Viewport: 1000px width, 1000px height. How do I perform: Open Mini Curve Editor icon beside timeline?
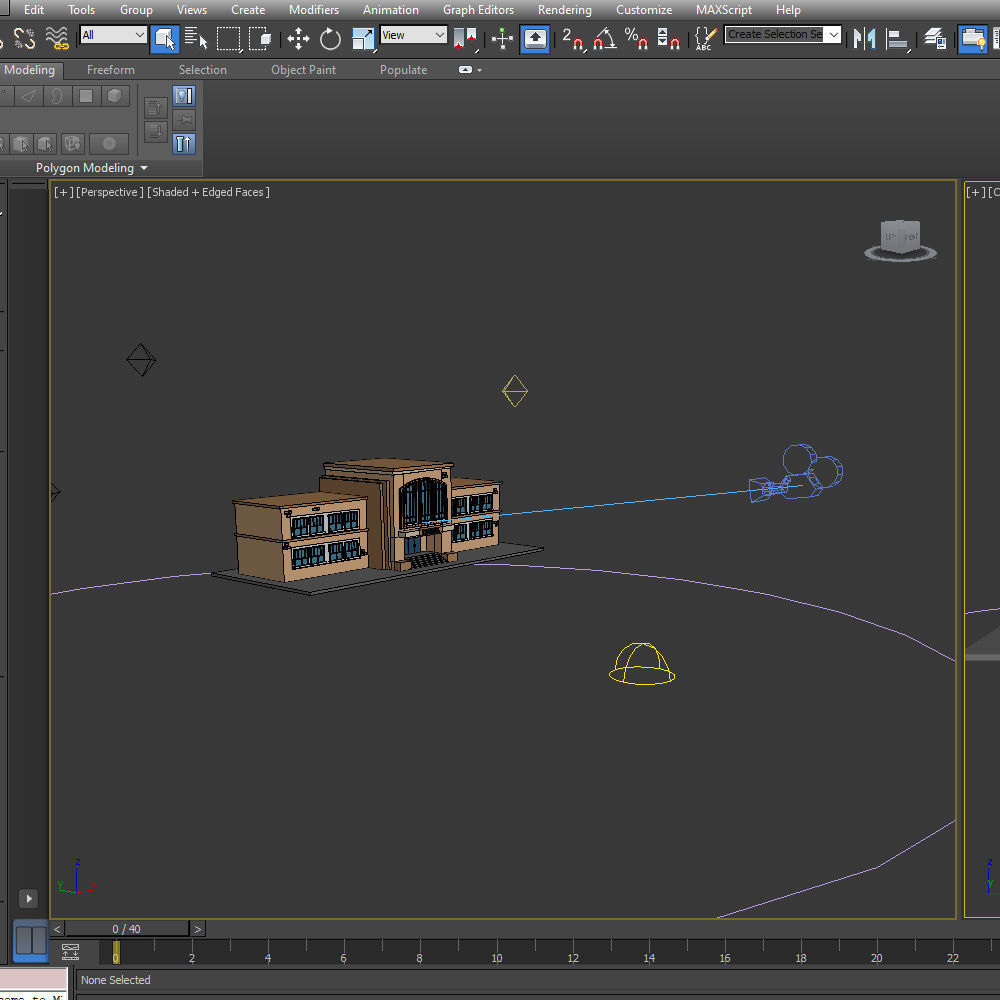point(70,952)
